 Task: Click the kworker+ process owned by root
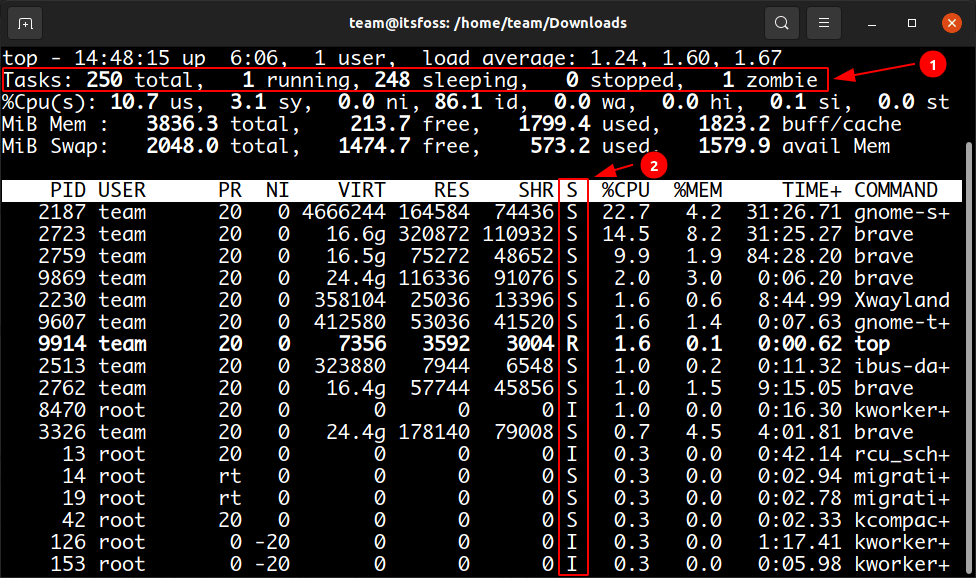tap(902, 409)
